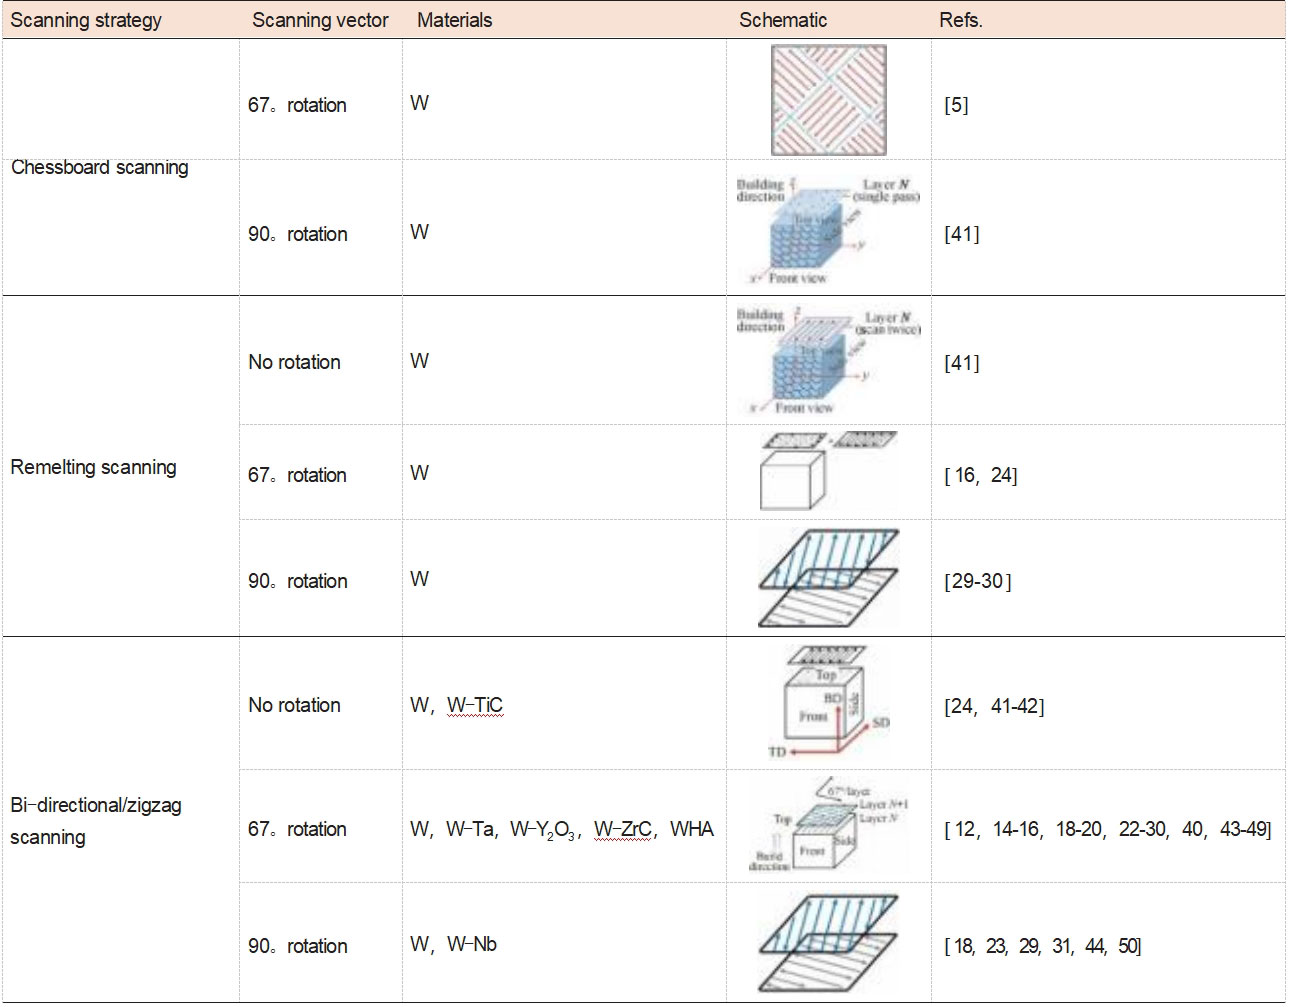Click the "Remelting scanning" row label
Screen dimensions: 1289x1007
click(x=93, y=467)
